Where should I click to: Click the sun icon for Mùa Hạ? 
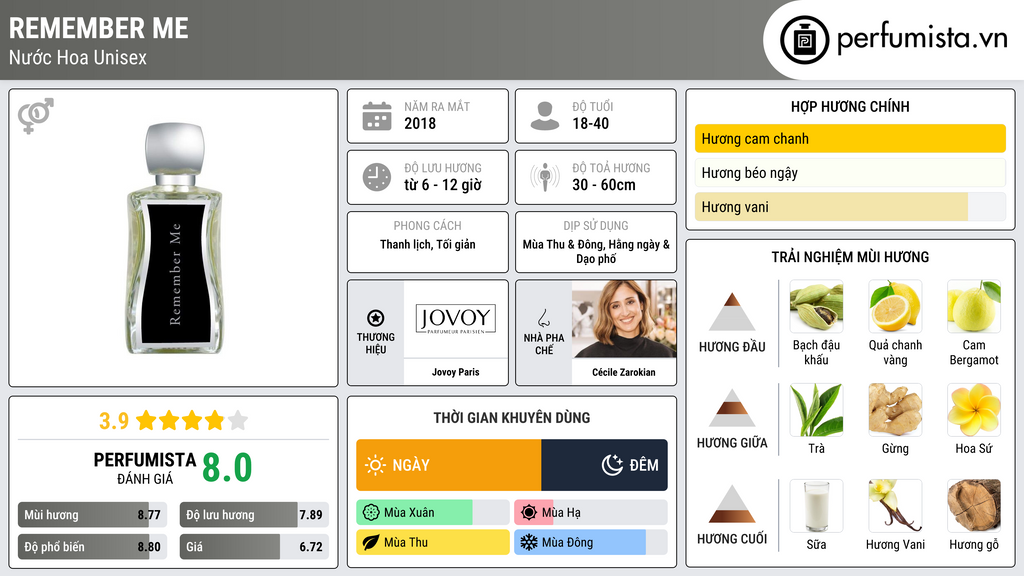click(529, 513)
